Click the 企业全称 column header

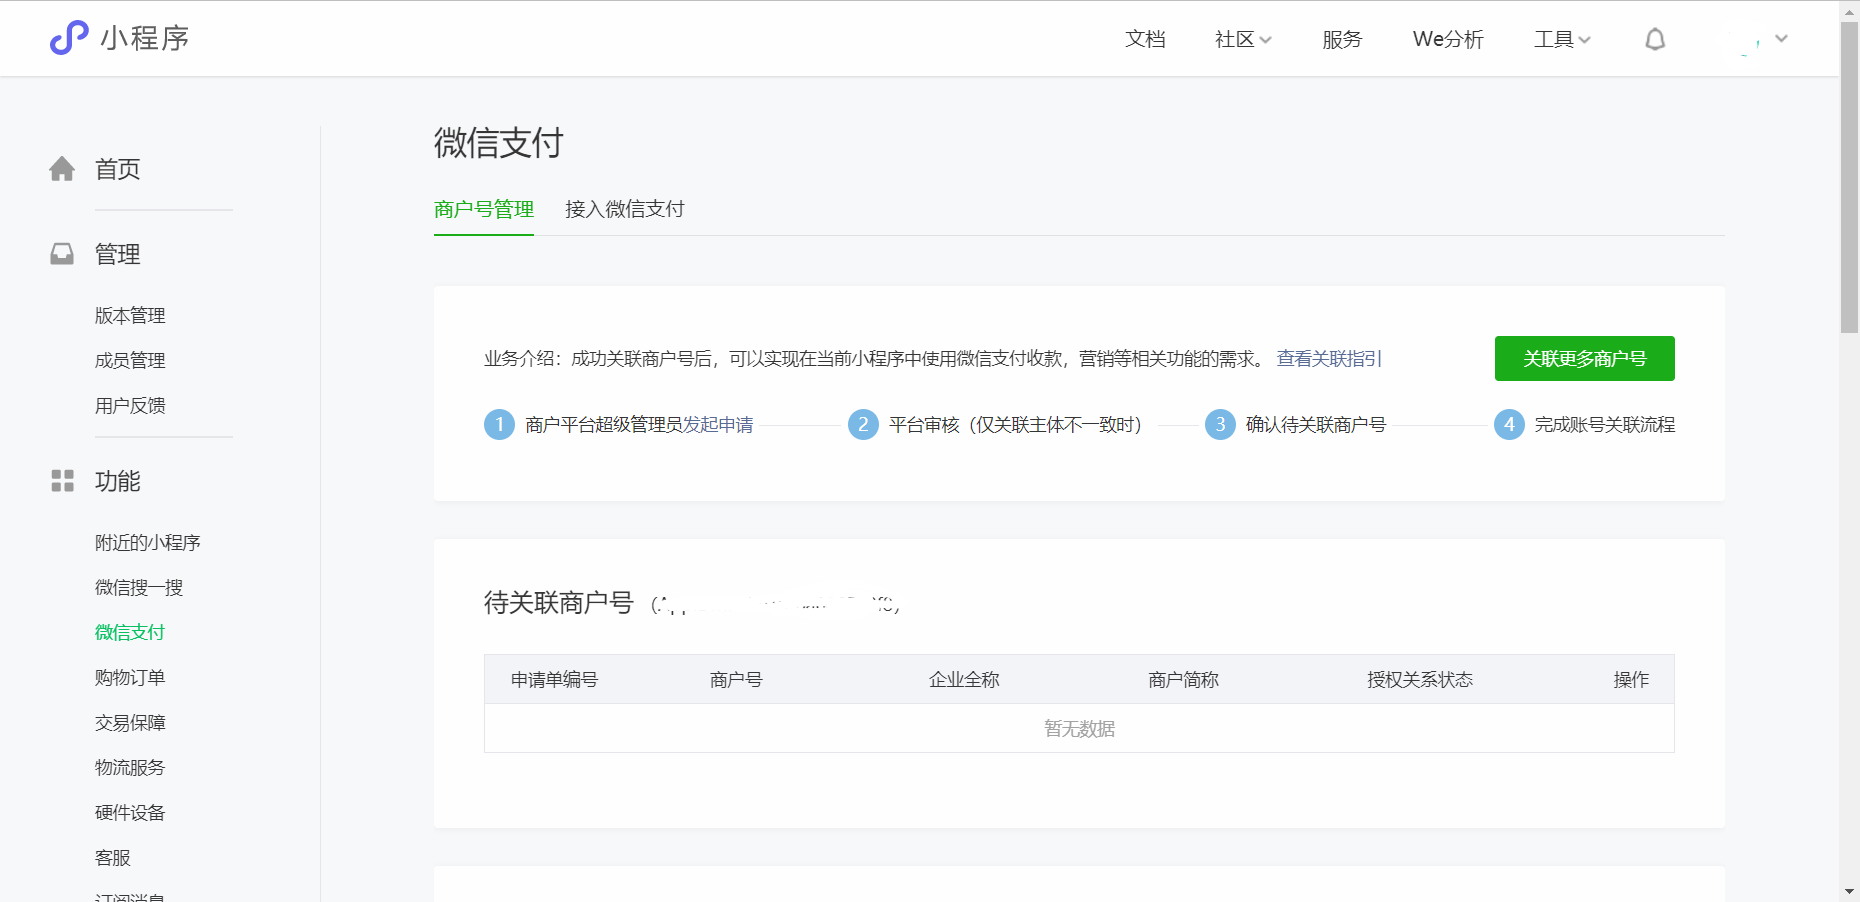pyautogui.click(x=964, y=680)
